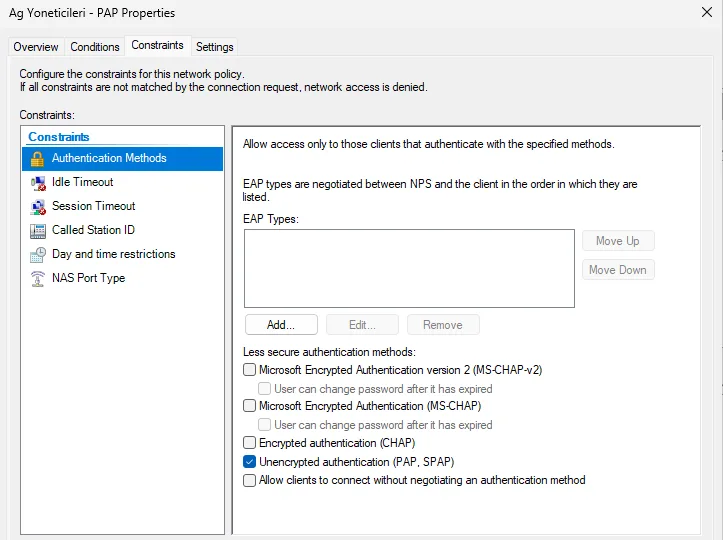The image size is (723, 540).
Task: Click the Edit... button
Action: click(x=362, y=325)
